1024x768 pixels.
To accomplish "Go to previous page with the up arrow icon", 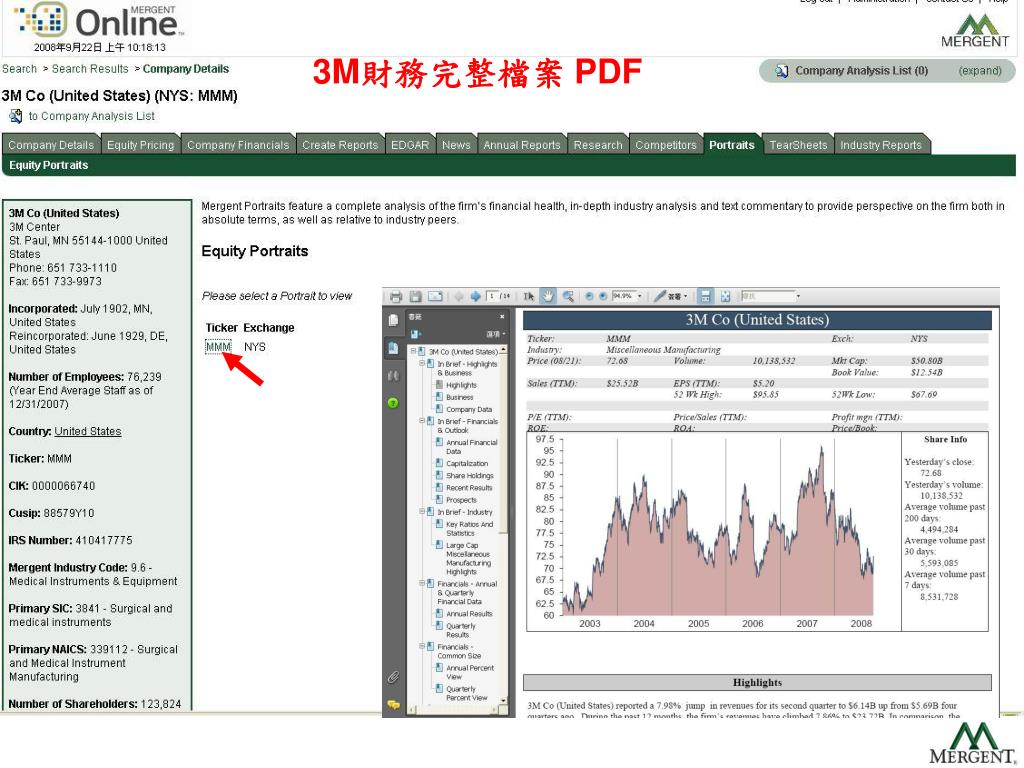I will tap(459, 296).
